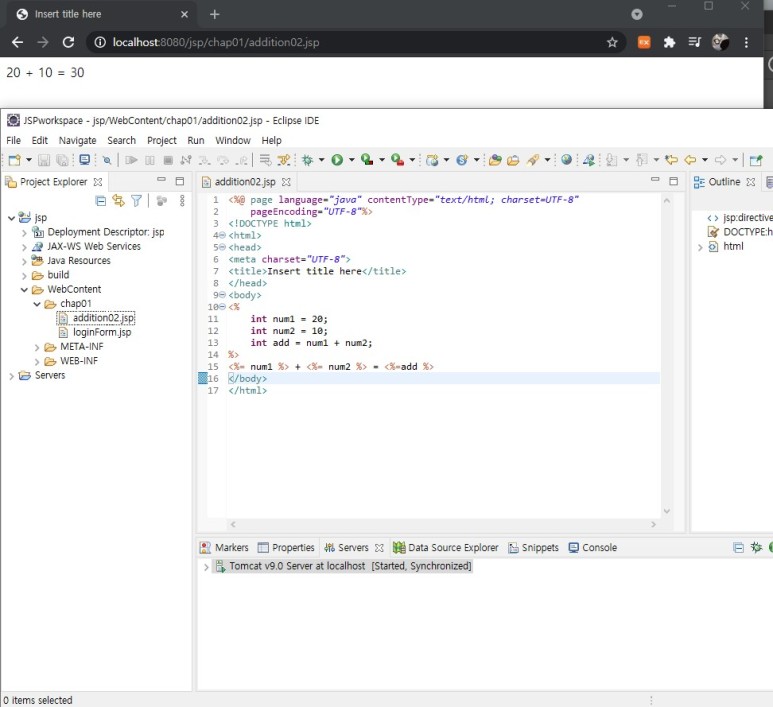773x707 pixels.
Task: Click the green Run button in Eclipse toolbar
Action: point(337,160)
